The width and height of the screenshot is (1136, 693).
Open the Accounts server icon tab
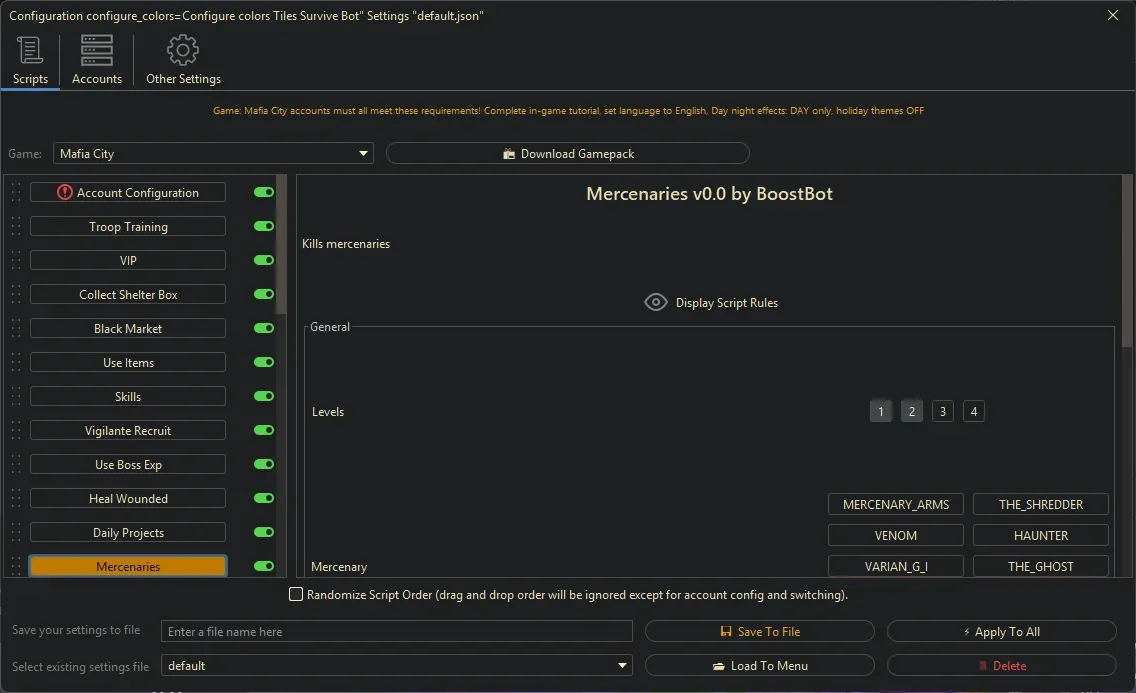[x=97, y=49]
